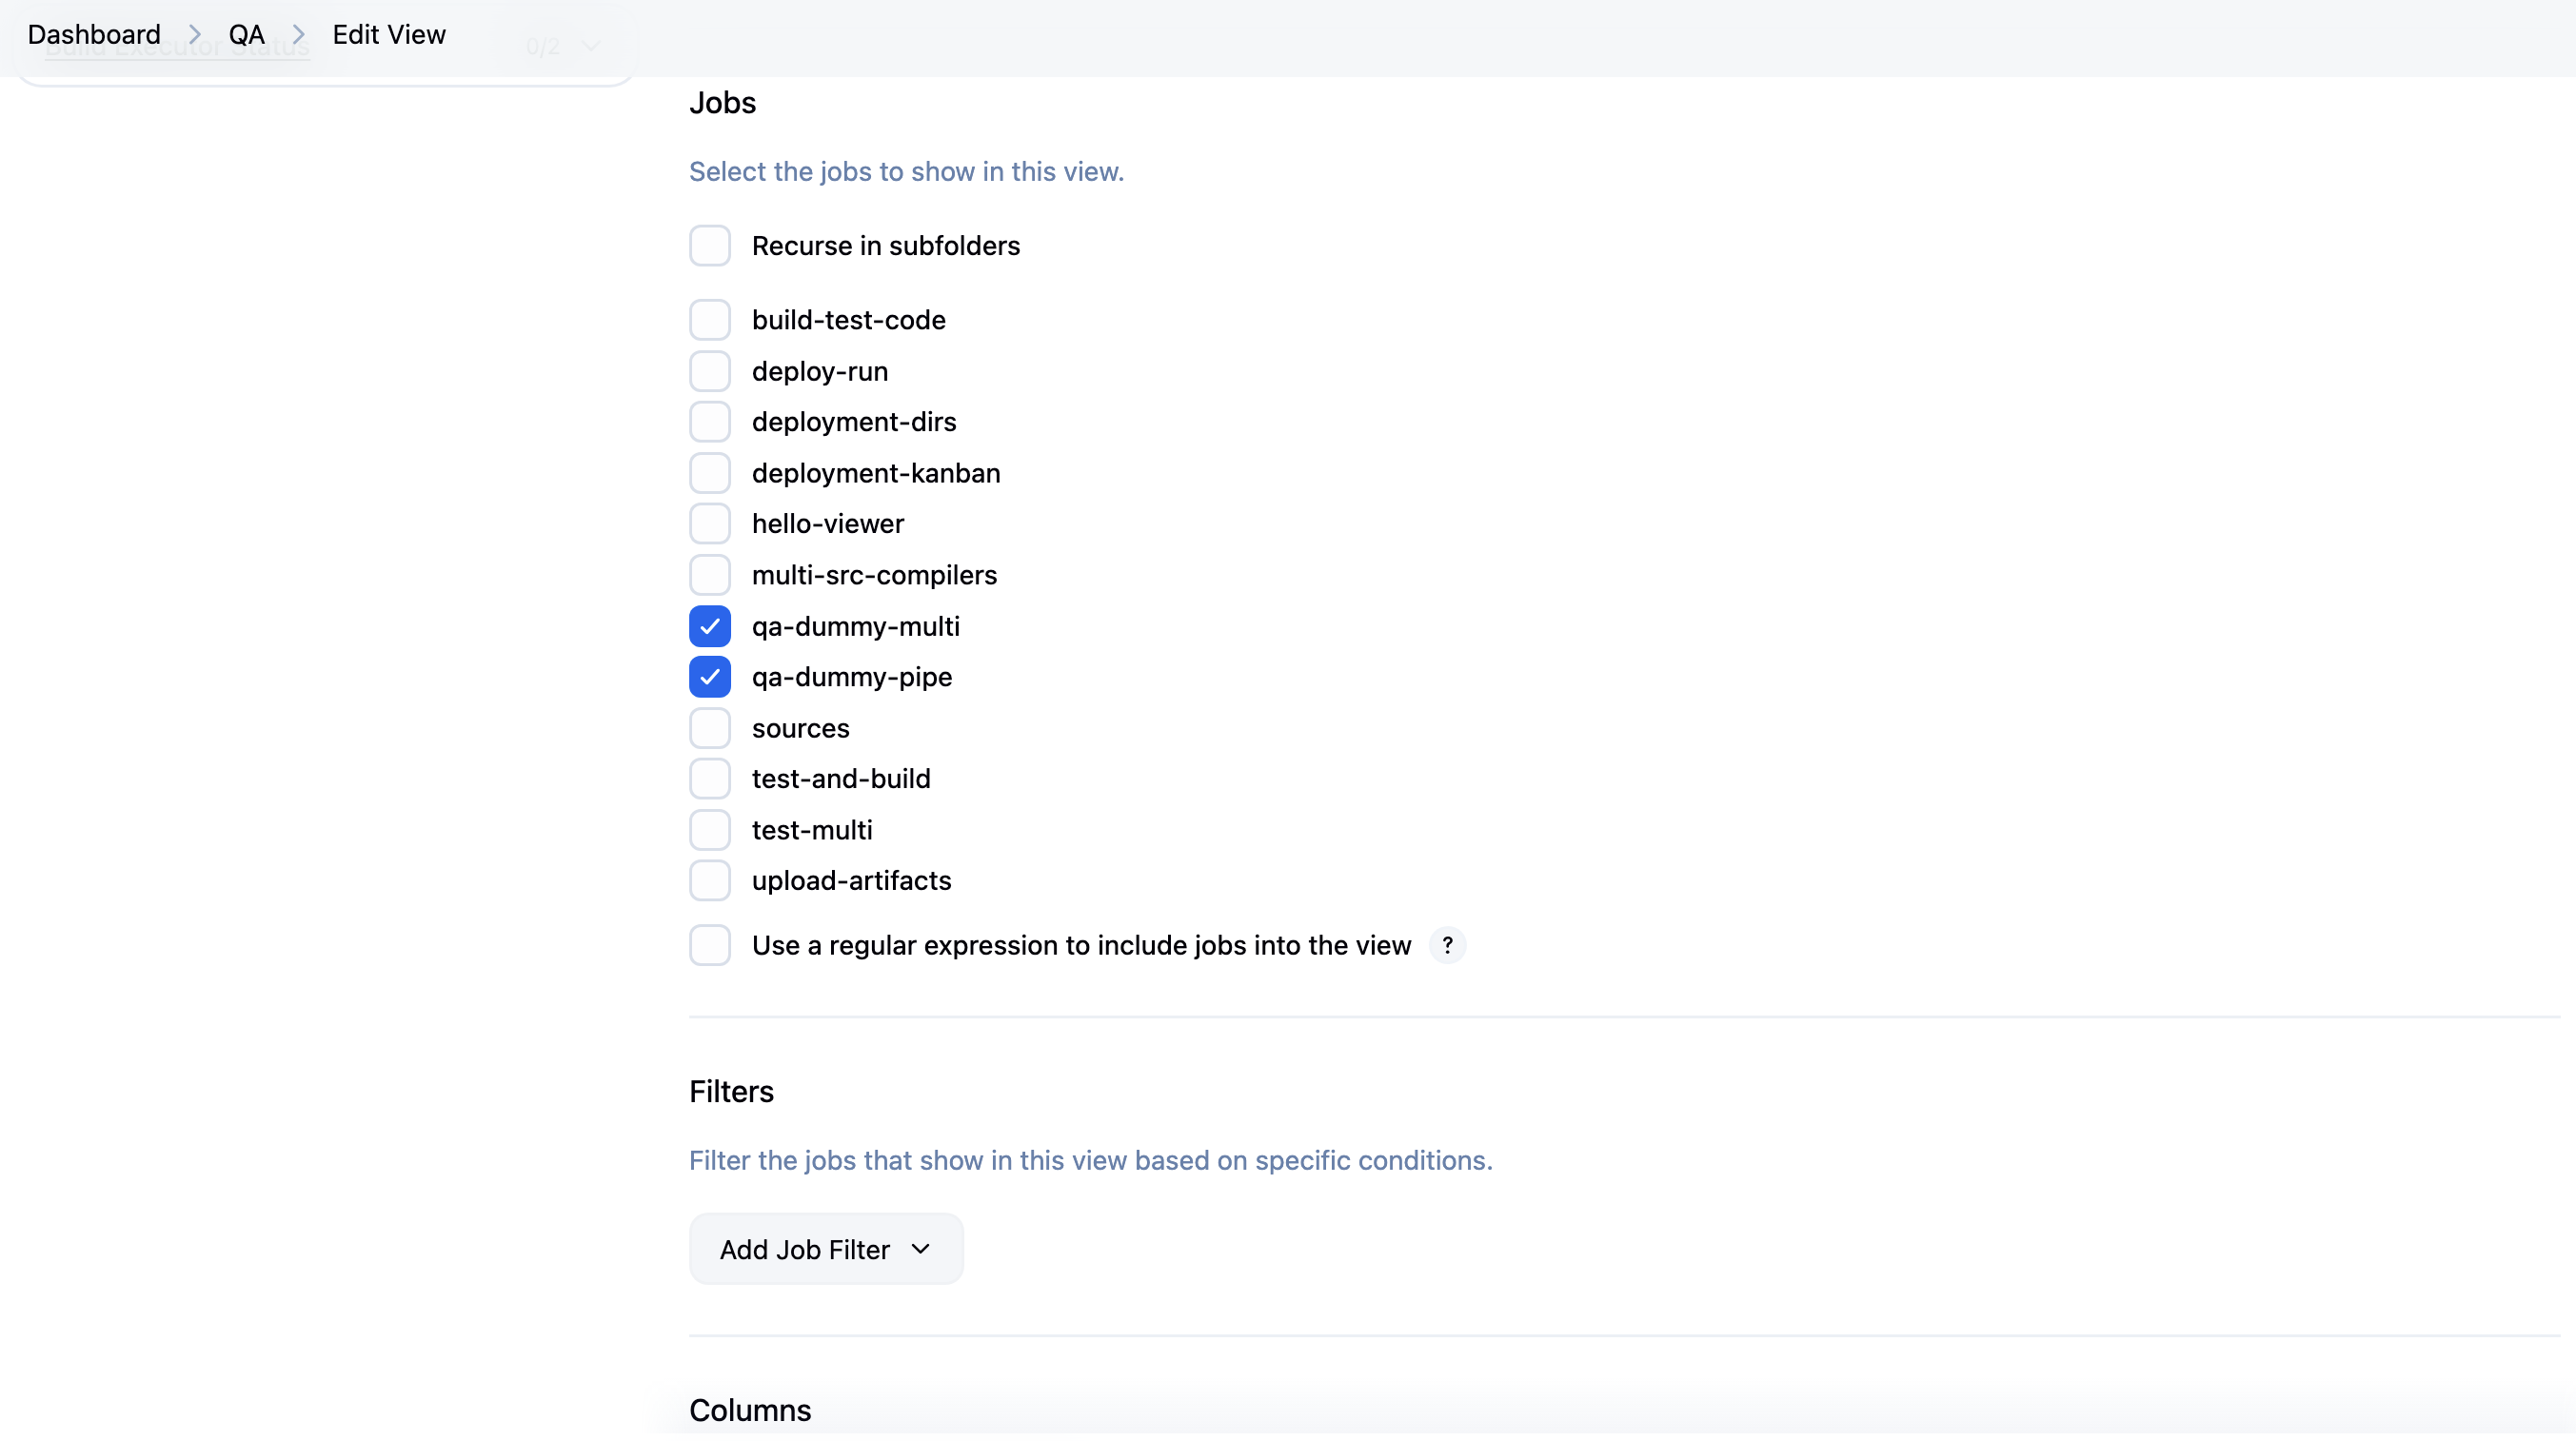
Task: Enable Recurse in subfolders checkbox
Action: pos(710,246)
